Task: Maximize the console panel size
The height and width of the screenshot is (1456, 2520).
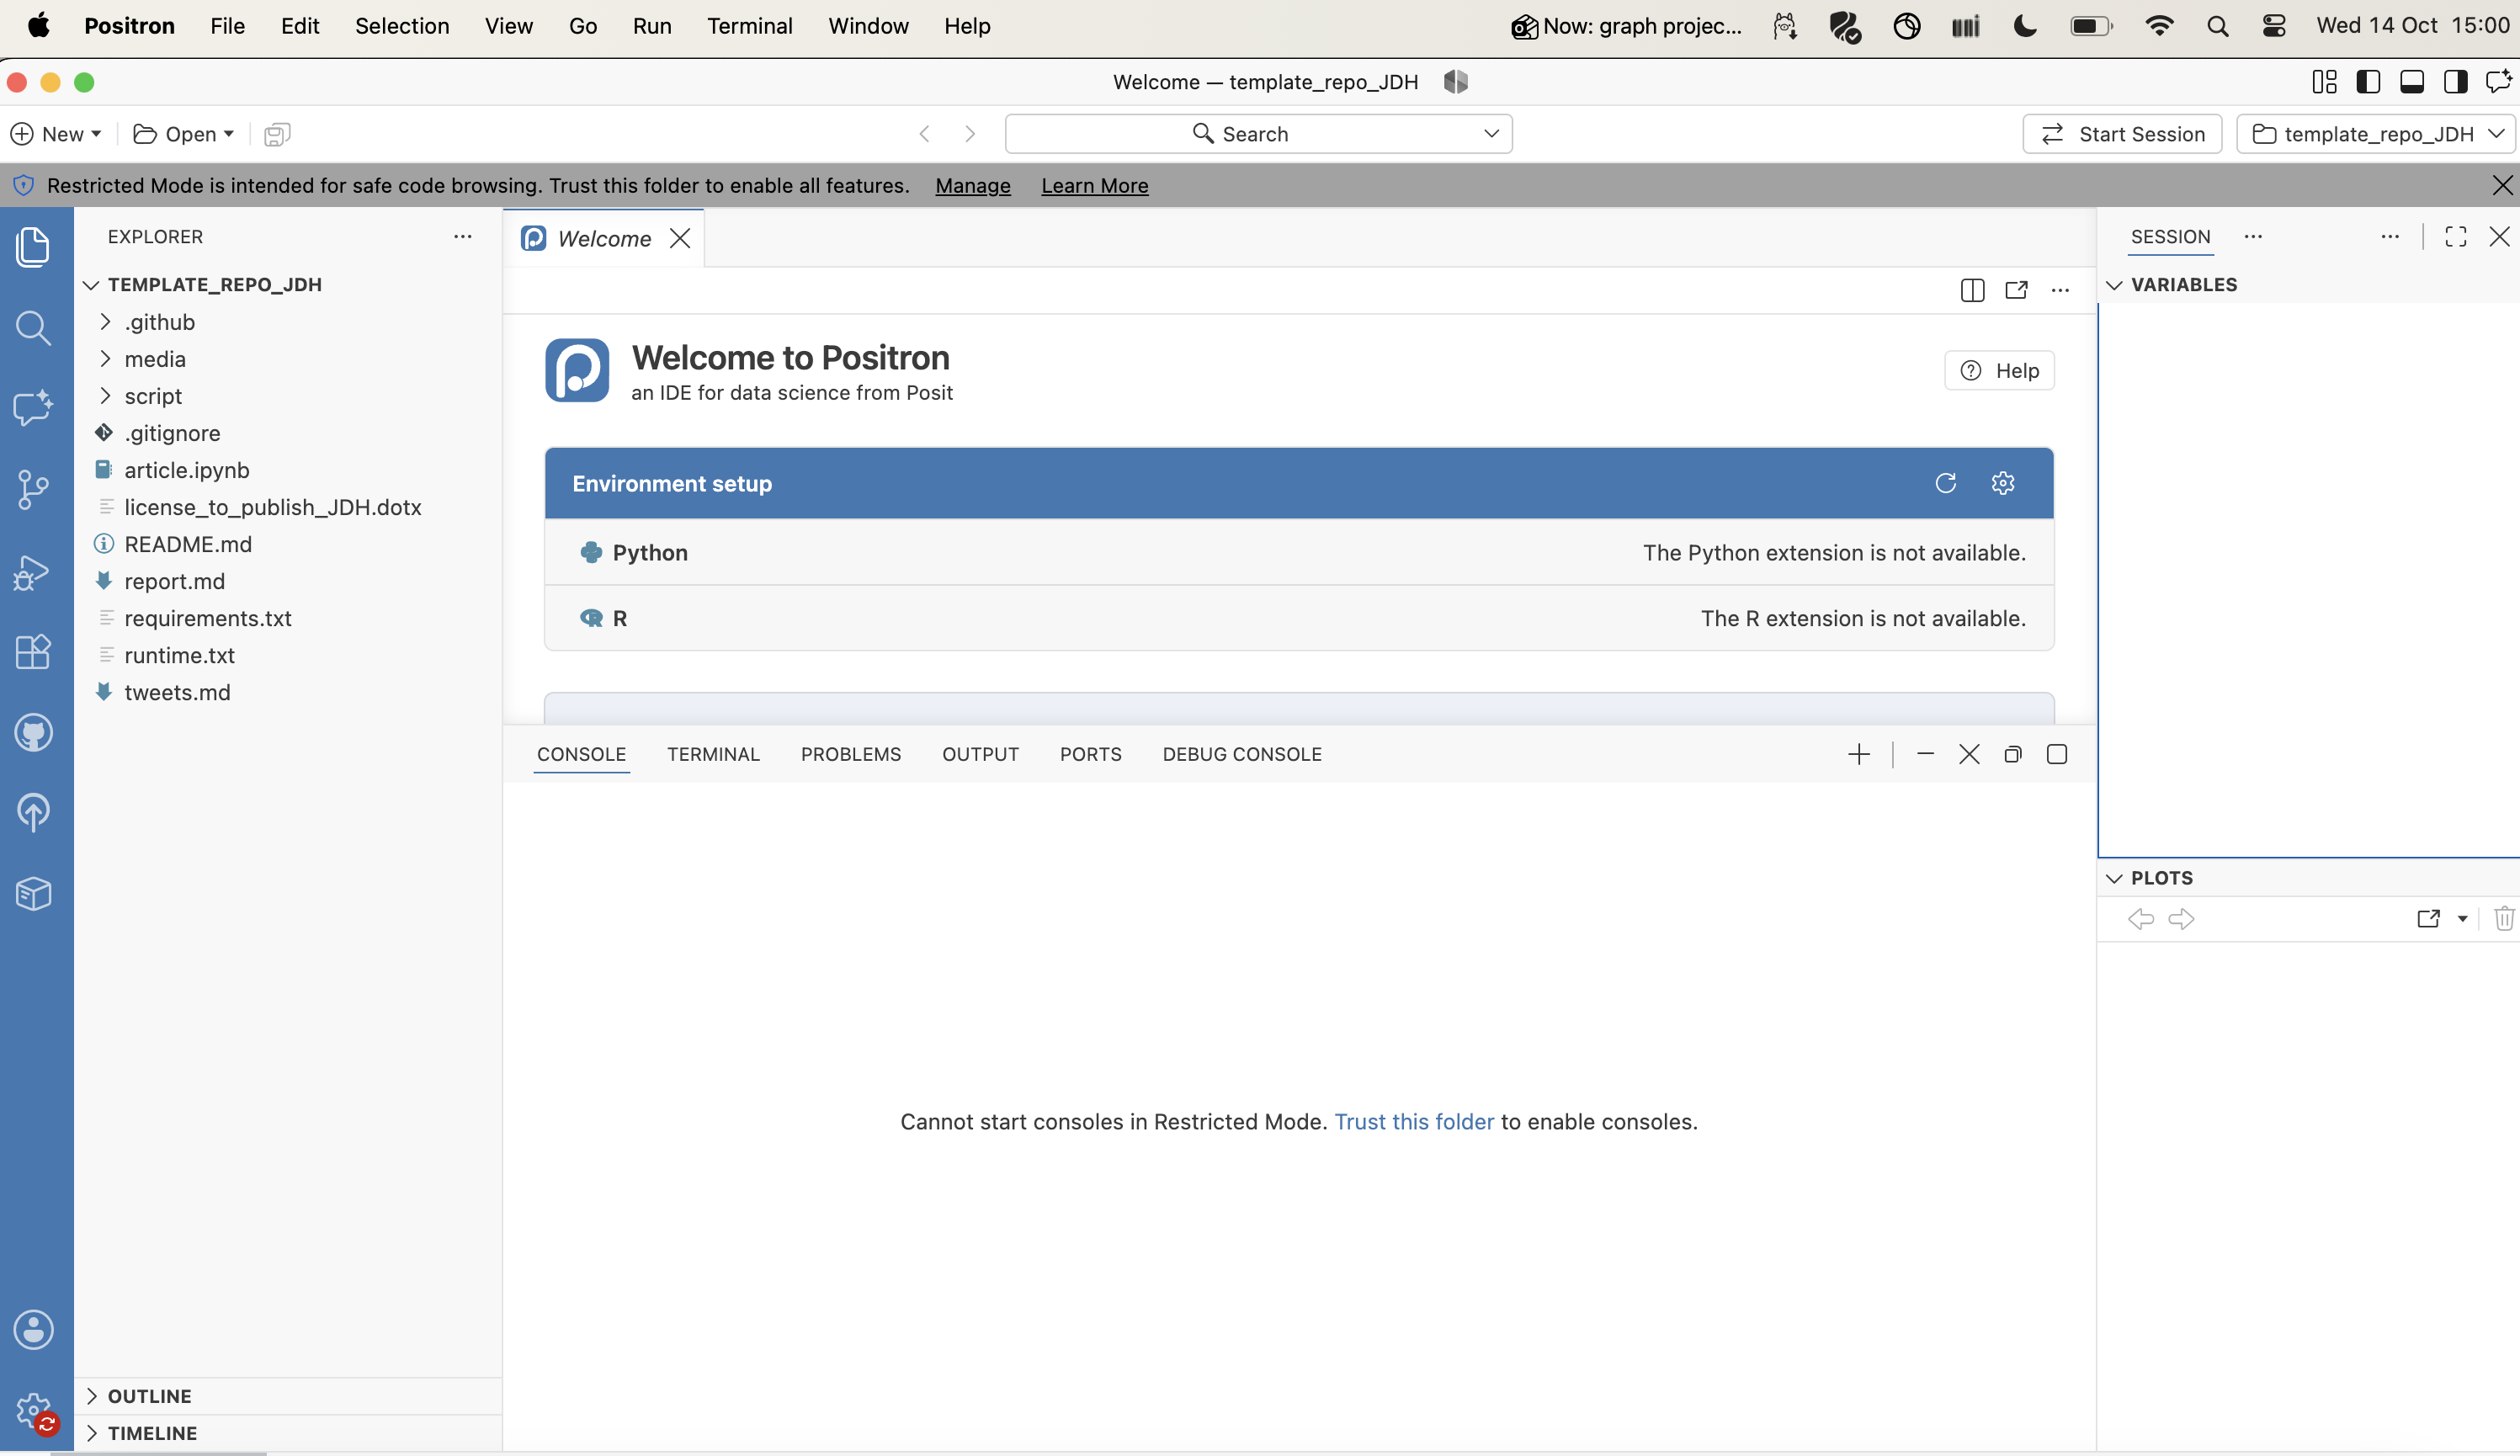Action: [x=2056, y=754]
